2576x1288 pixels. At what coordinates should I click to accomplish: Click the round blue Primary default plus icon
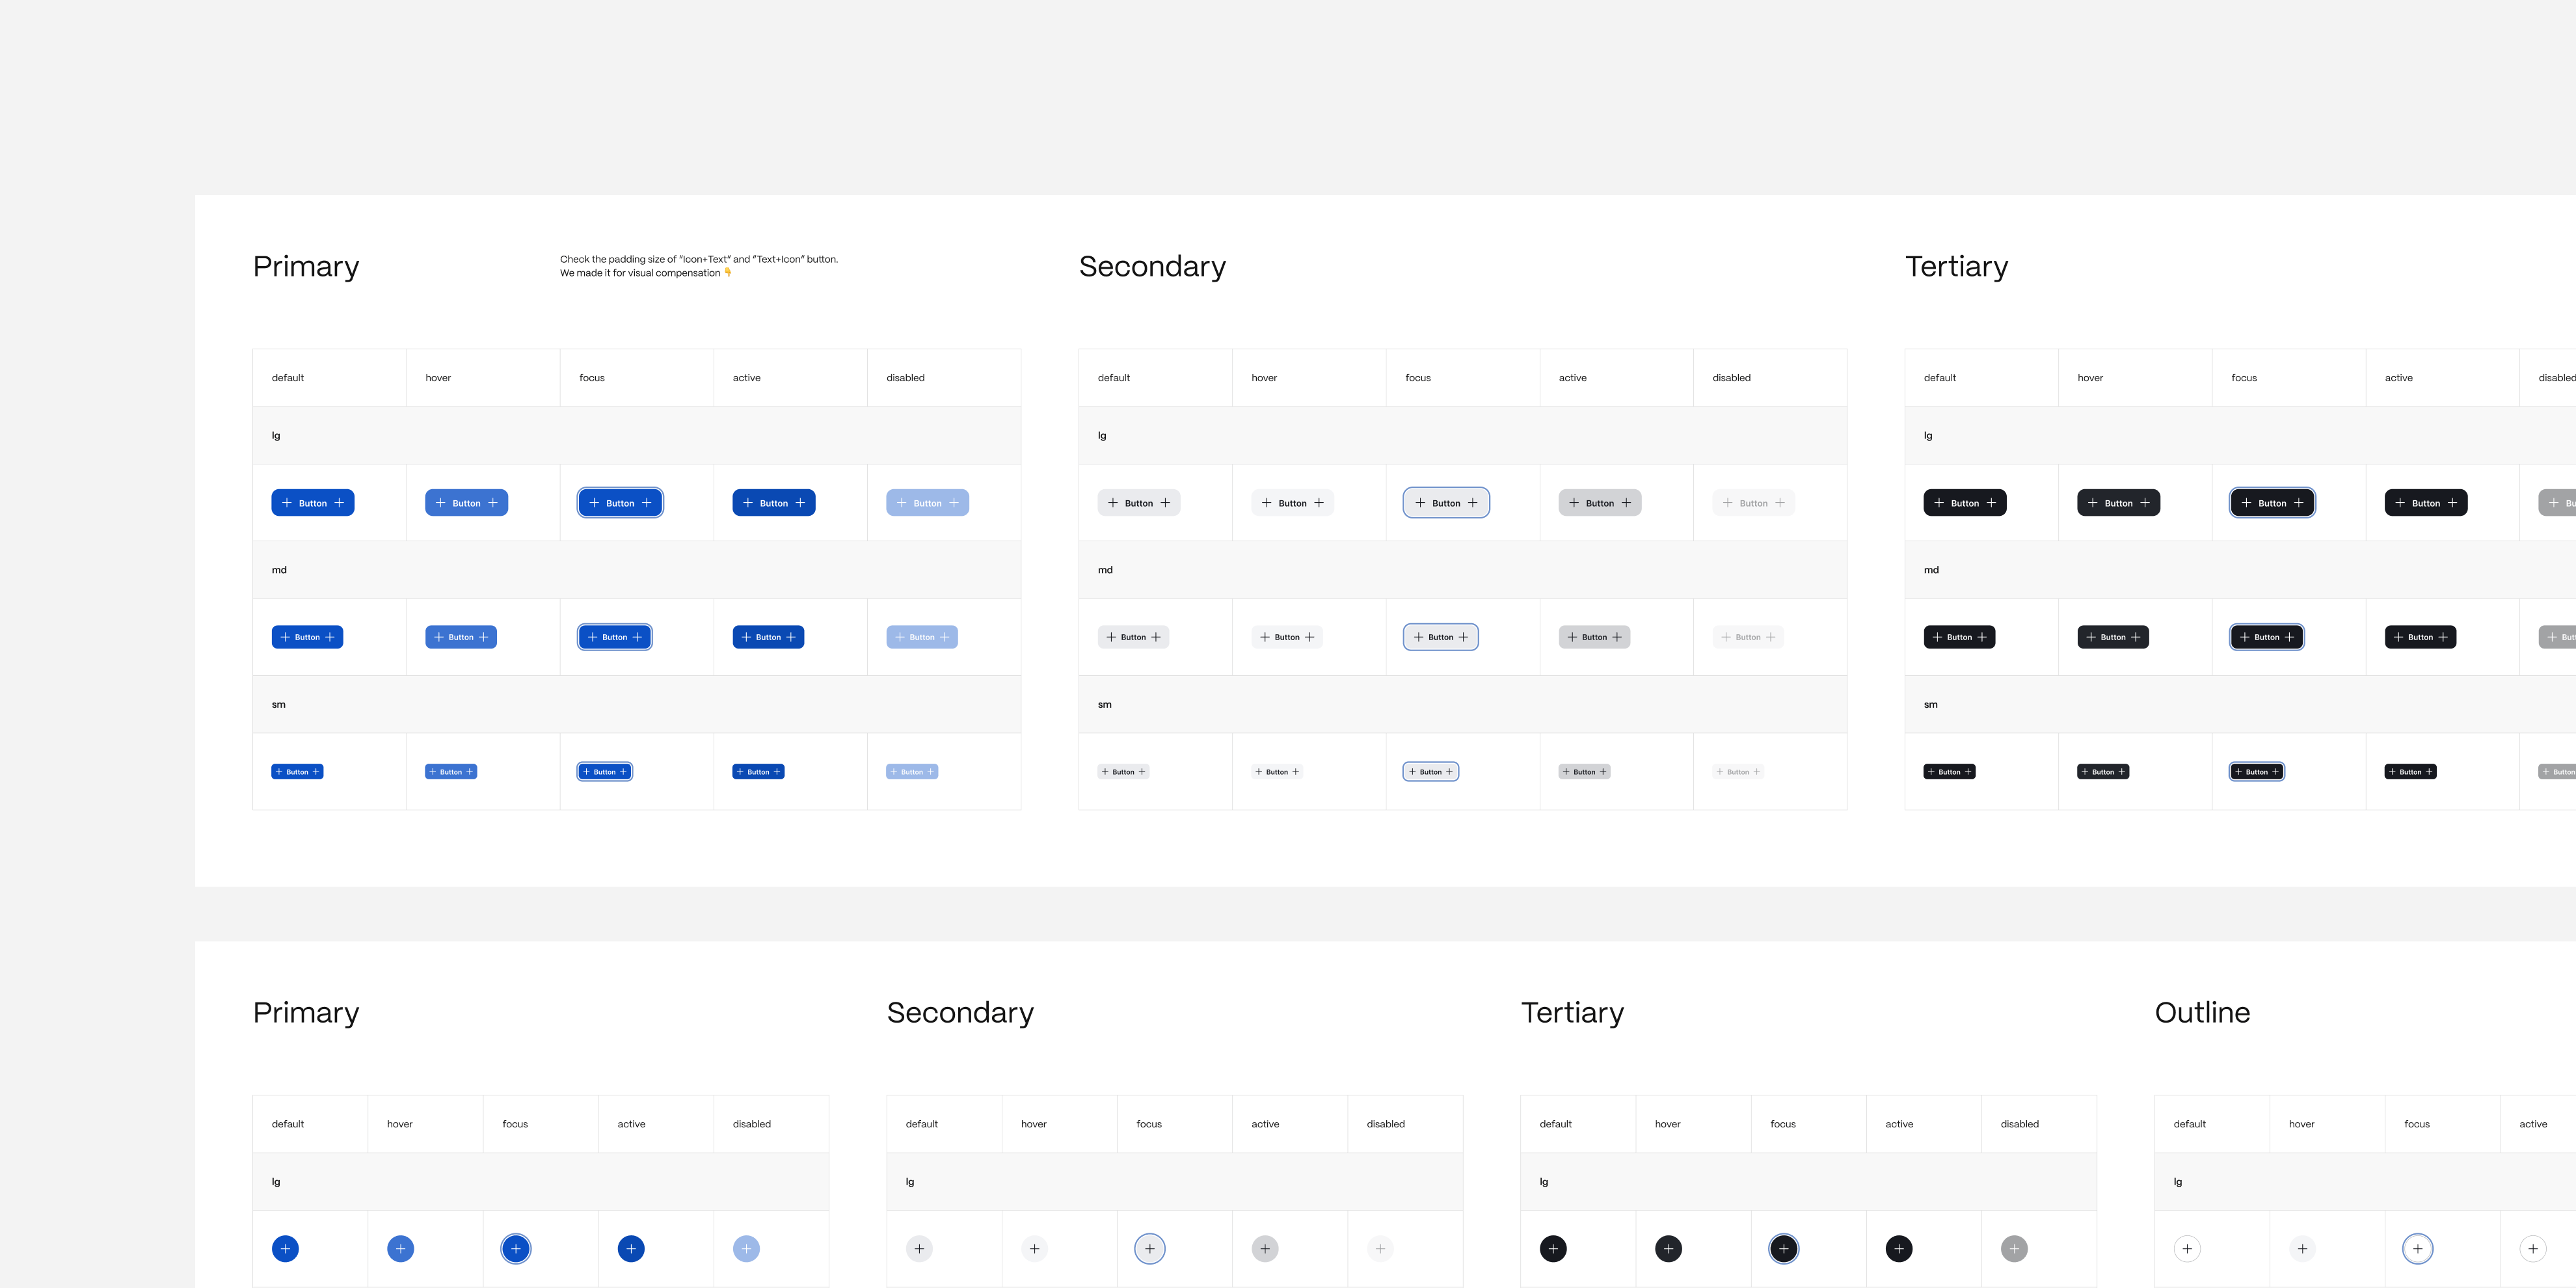(285, 1248)
